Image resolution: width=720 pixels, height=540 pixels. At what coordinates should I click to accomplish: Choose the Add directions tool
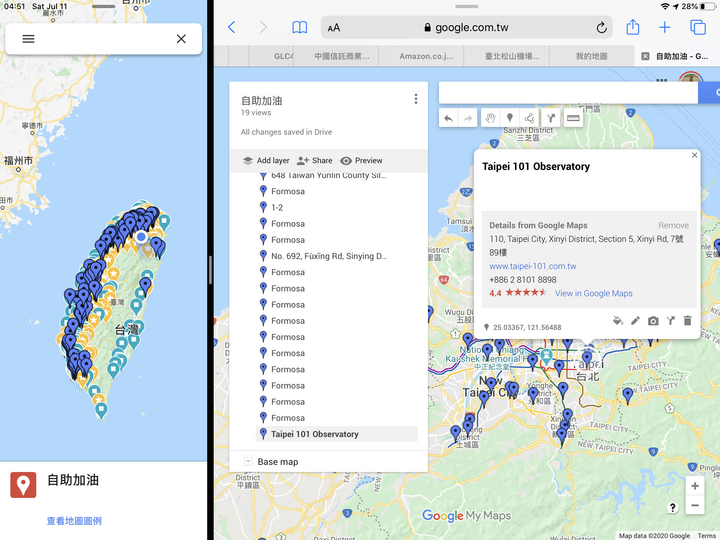(x=551, y=118)
